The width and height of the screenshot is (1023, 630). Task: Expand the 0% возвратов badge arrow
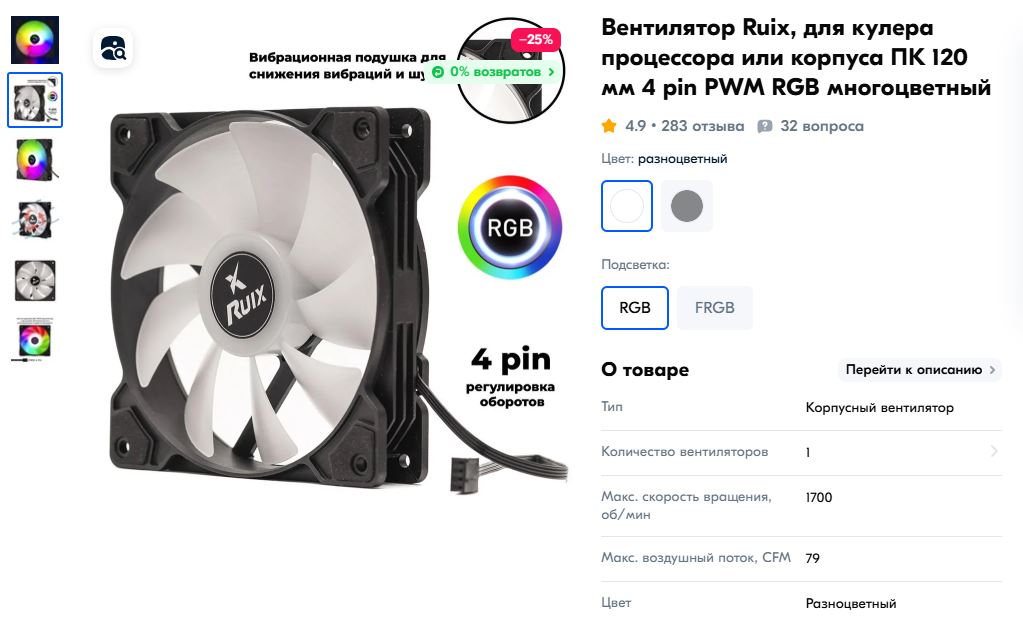(551, 72)
